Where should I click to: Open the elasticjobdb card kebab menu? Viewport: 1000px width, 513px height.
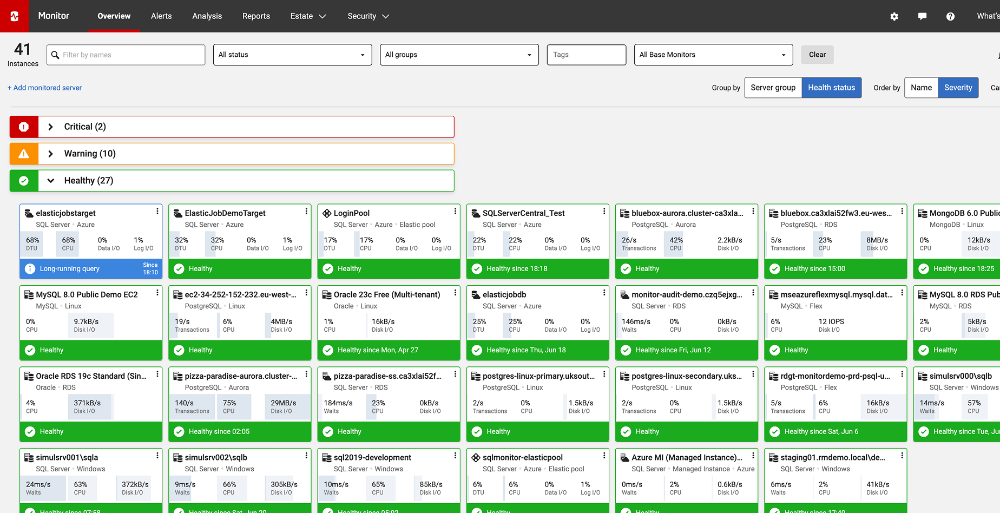tap(604, 294)
